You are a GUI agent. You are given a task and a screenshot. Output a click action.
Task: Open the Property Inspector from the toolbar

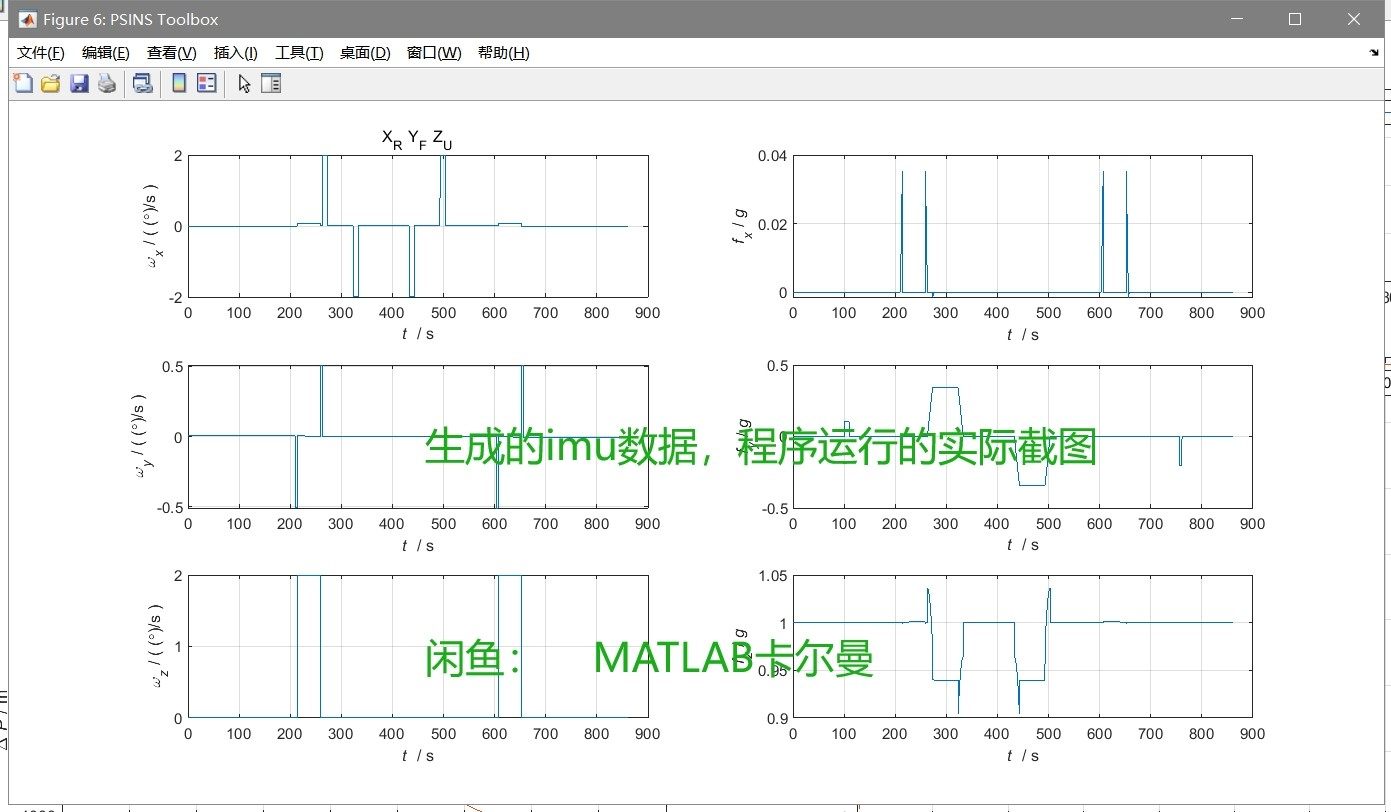(x=271, y=84)
